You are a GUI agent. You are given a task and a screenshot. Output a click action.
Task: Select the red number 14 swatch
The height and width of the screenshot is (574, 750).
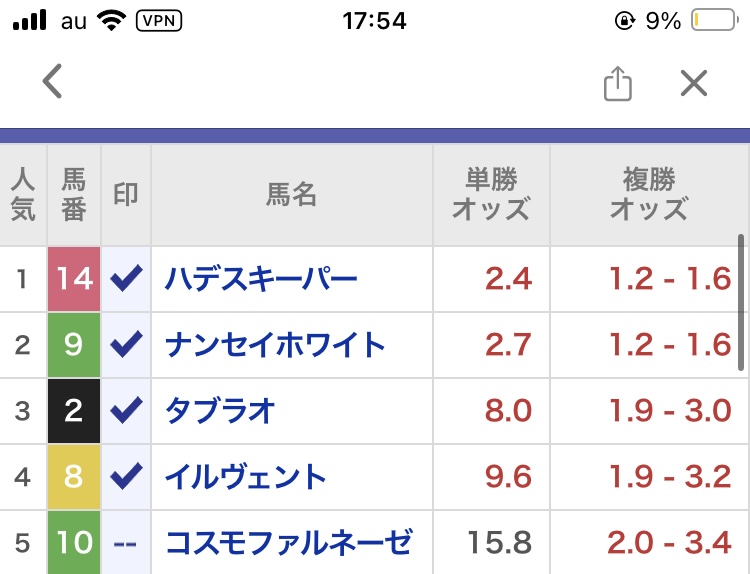tap(74, 279)
